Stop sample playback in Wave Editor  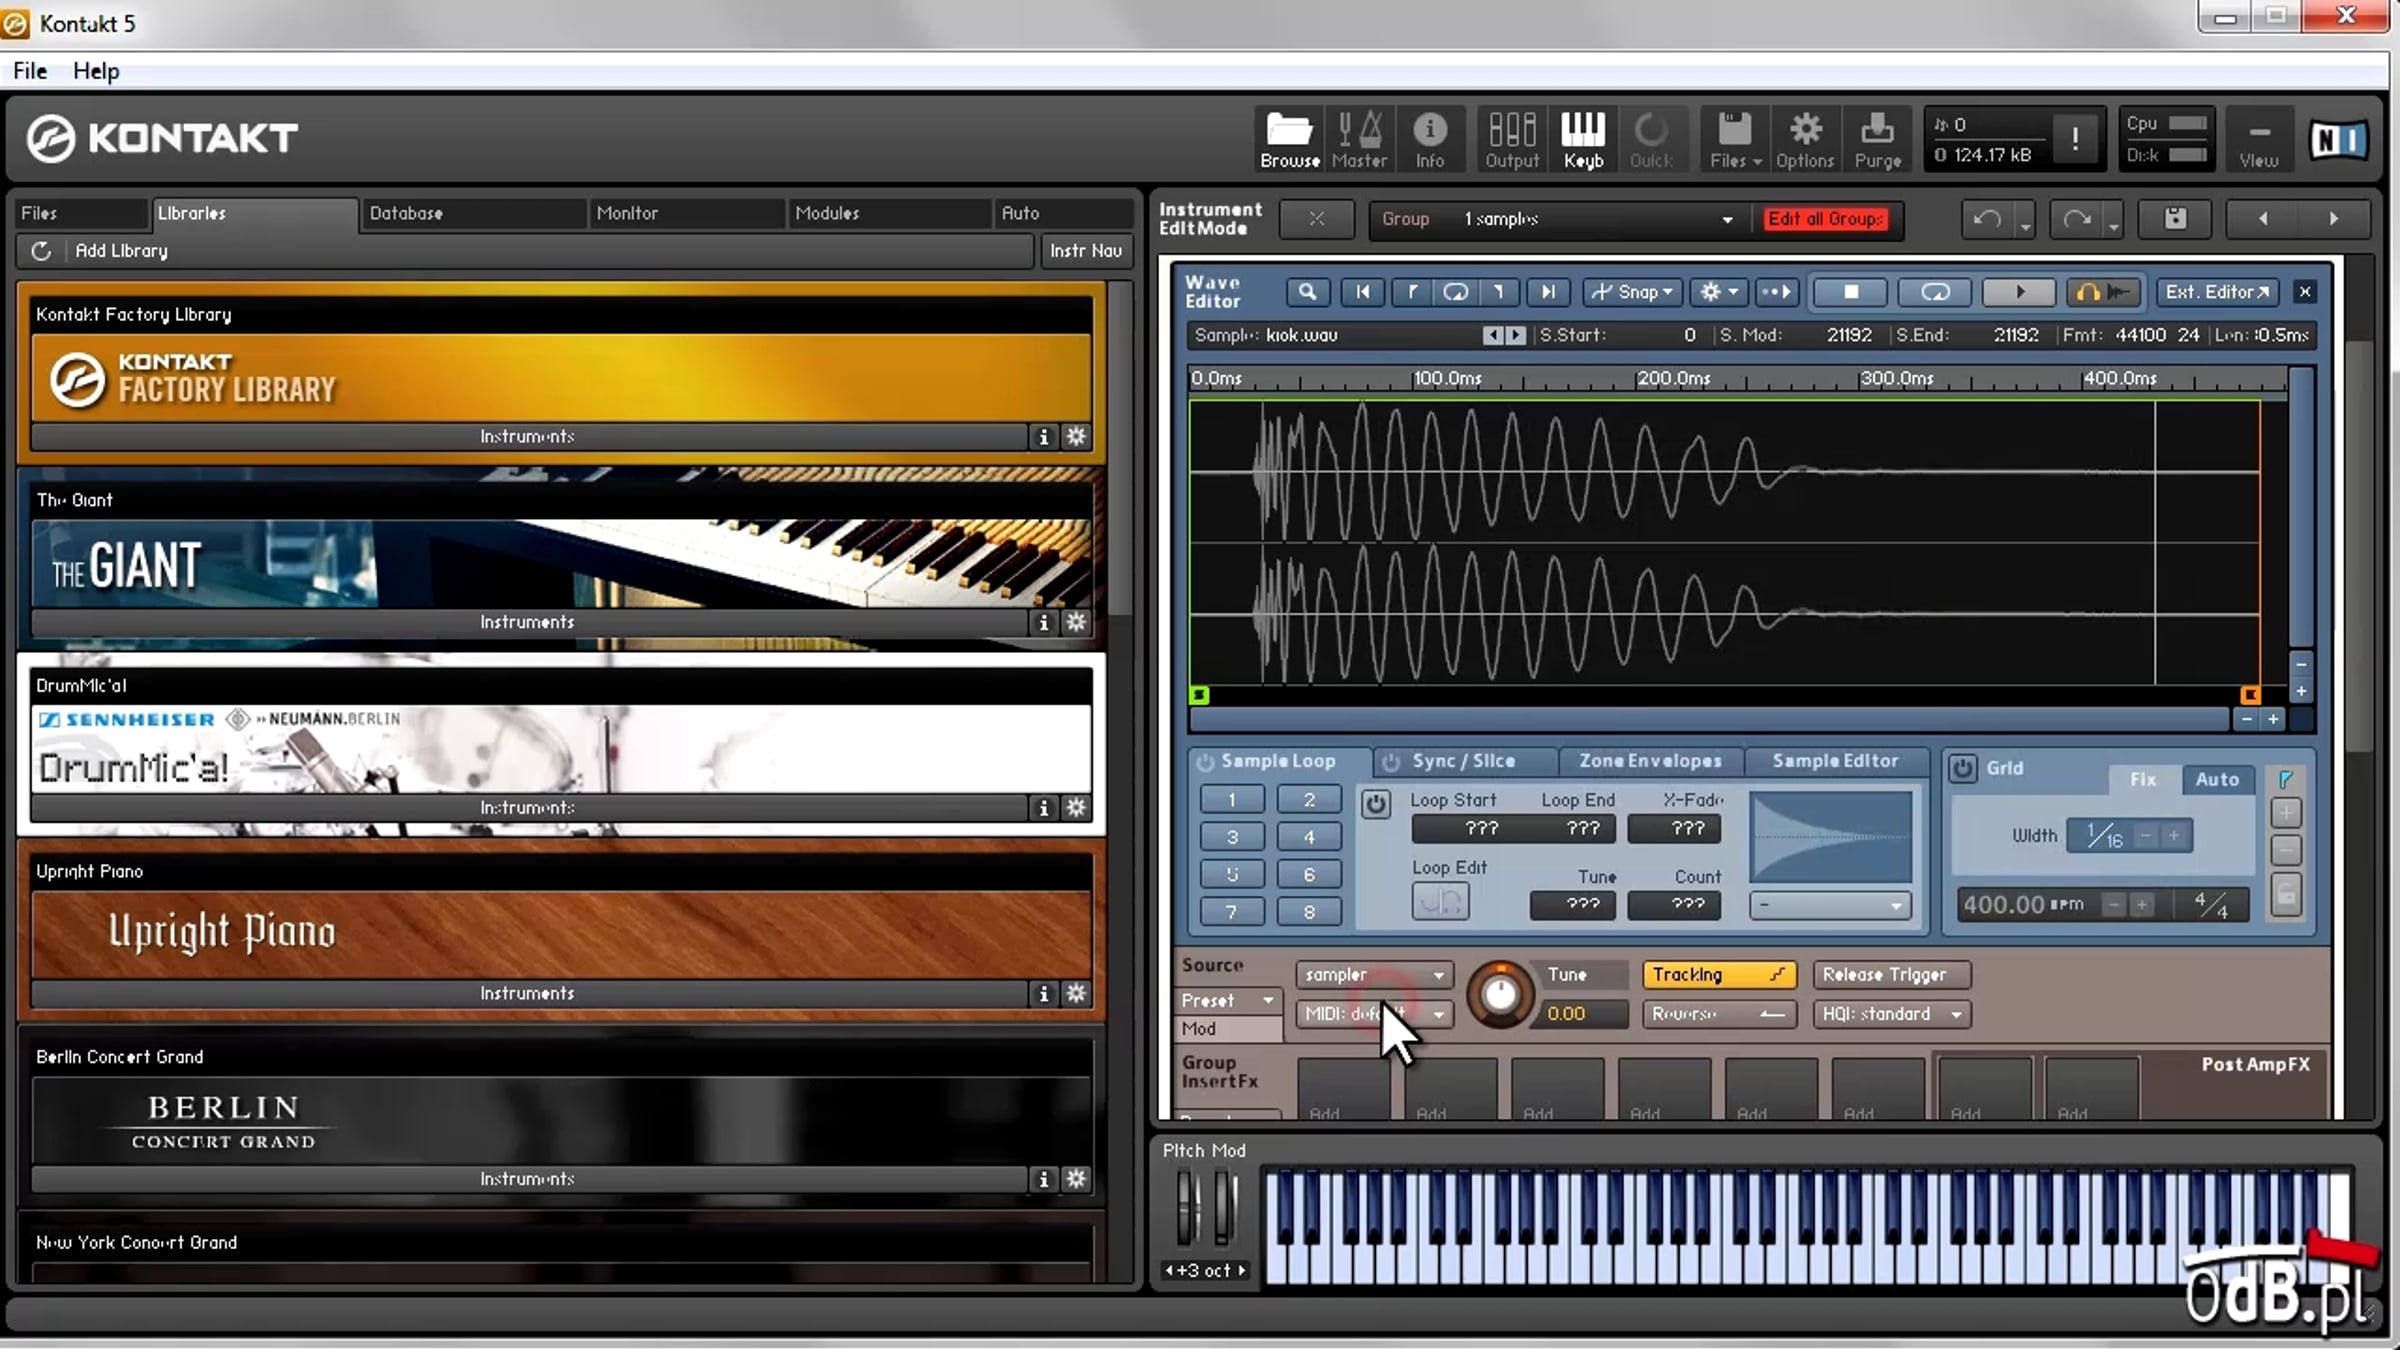(1850, 292)
